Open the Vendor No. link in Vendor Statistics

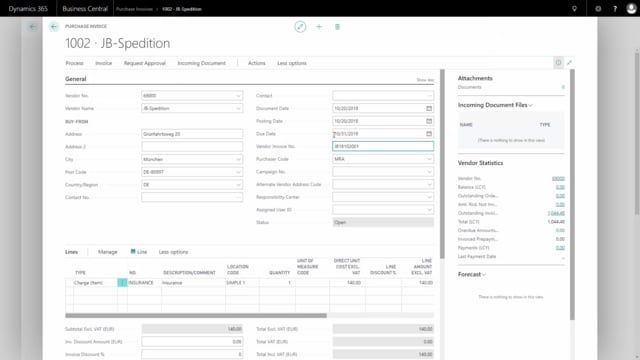tap(558, 178)
